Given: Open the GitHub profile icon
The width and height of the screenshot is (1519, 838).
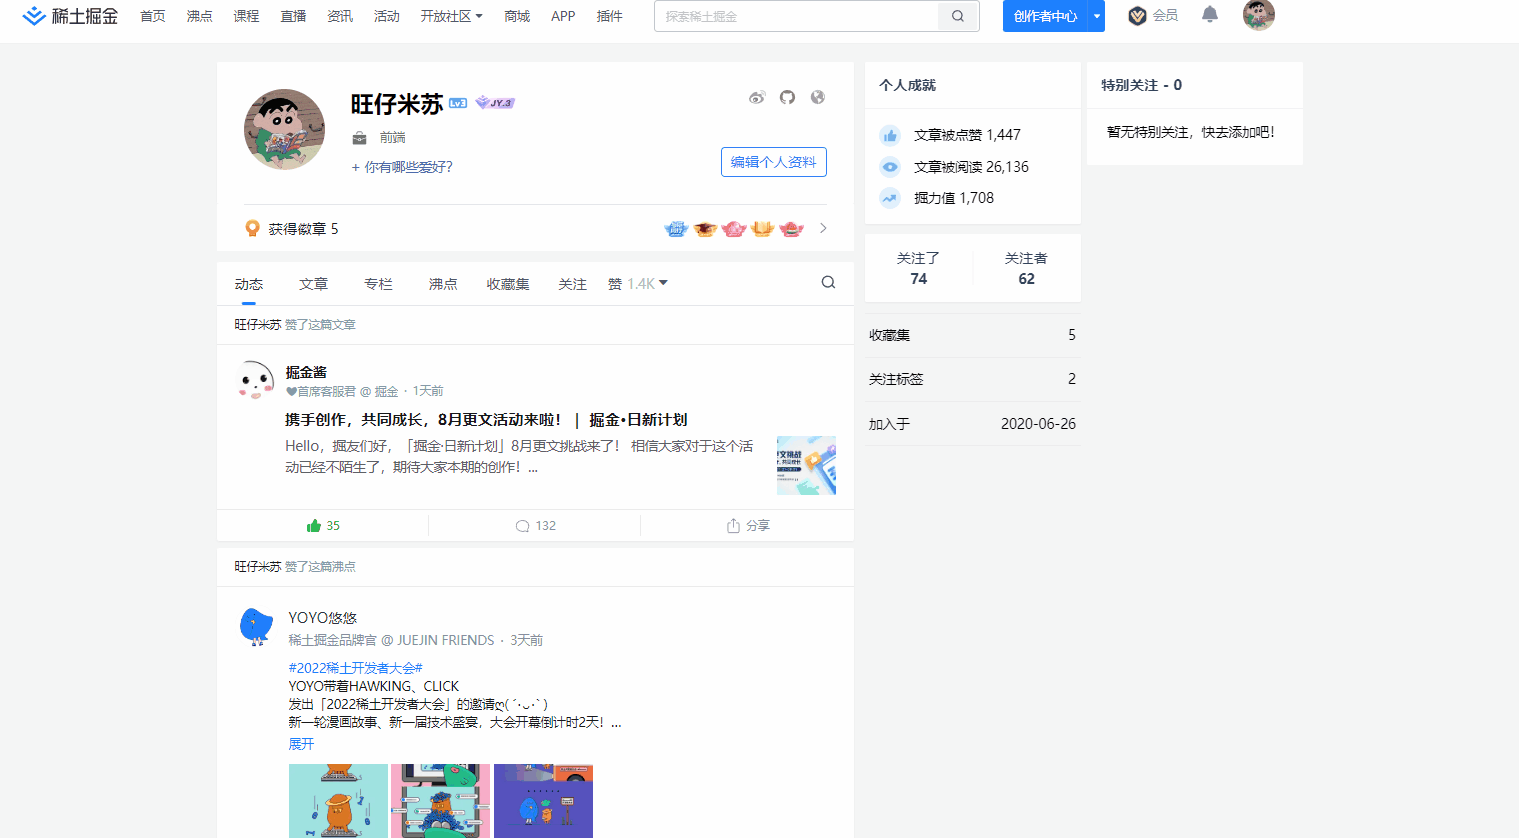Looking at the screenshot, I should point(788,97).
